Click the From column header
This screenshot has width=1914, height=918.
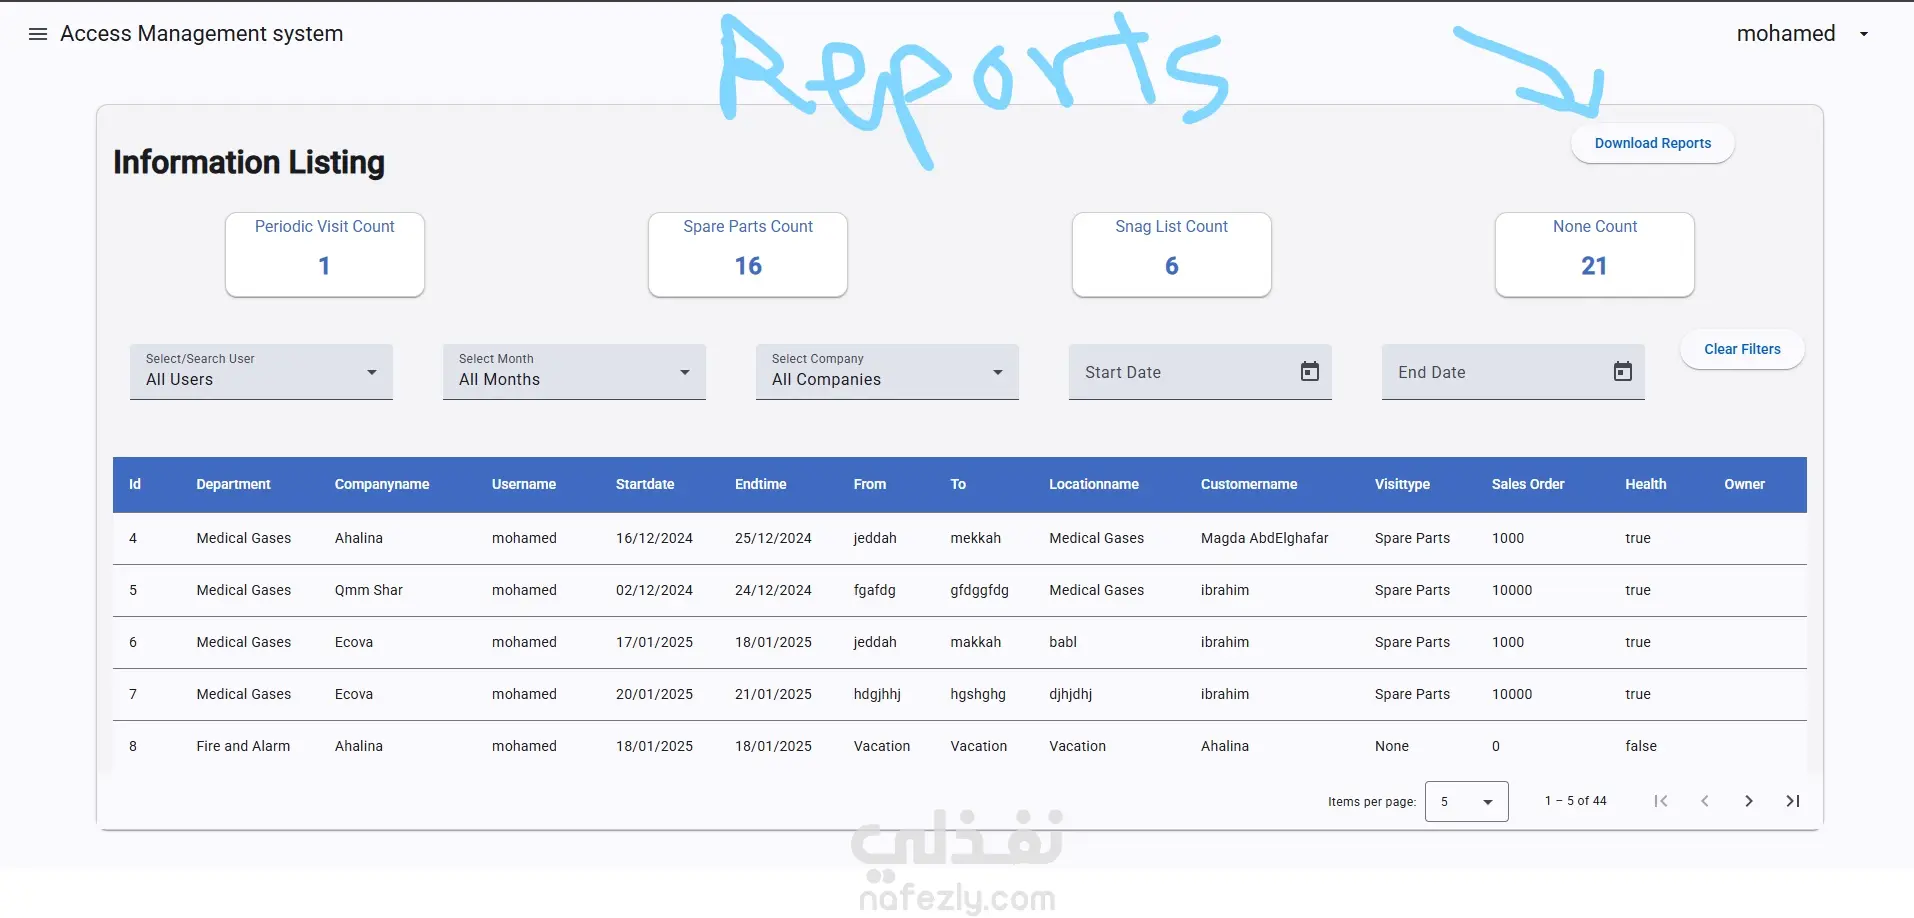pyautogui.click(x=870, y=484)
